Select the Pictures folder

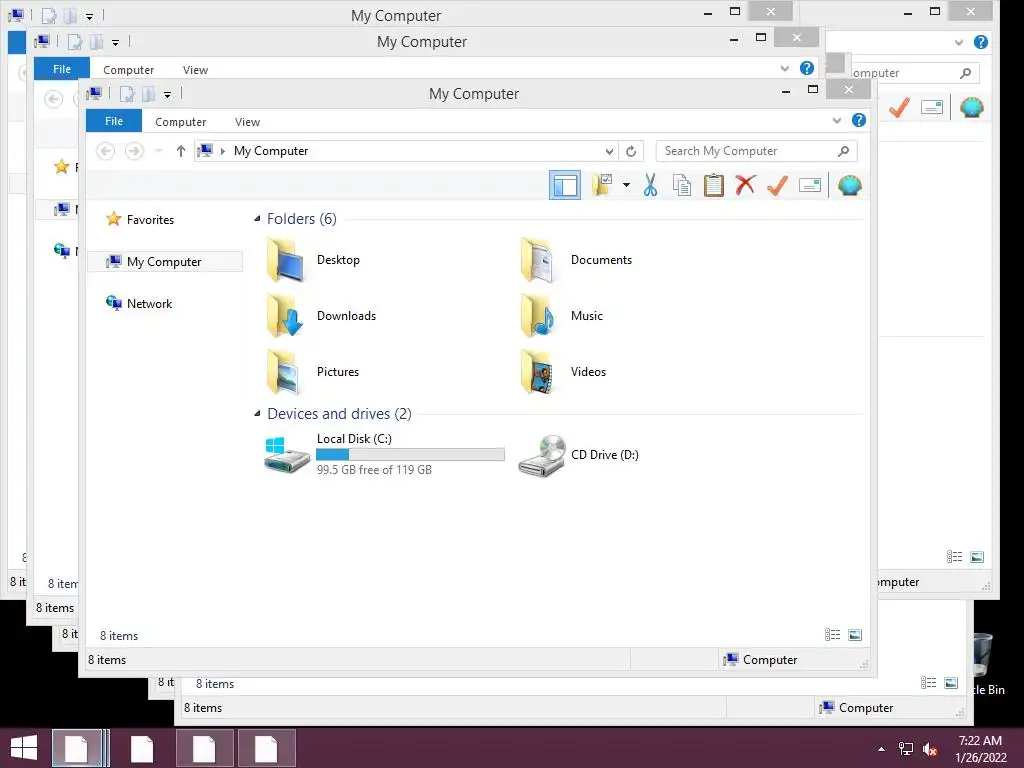pos(313,372)
